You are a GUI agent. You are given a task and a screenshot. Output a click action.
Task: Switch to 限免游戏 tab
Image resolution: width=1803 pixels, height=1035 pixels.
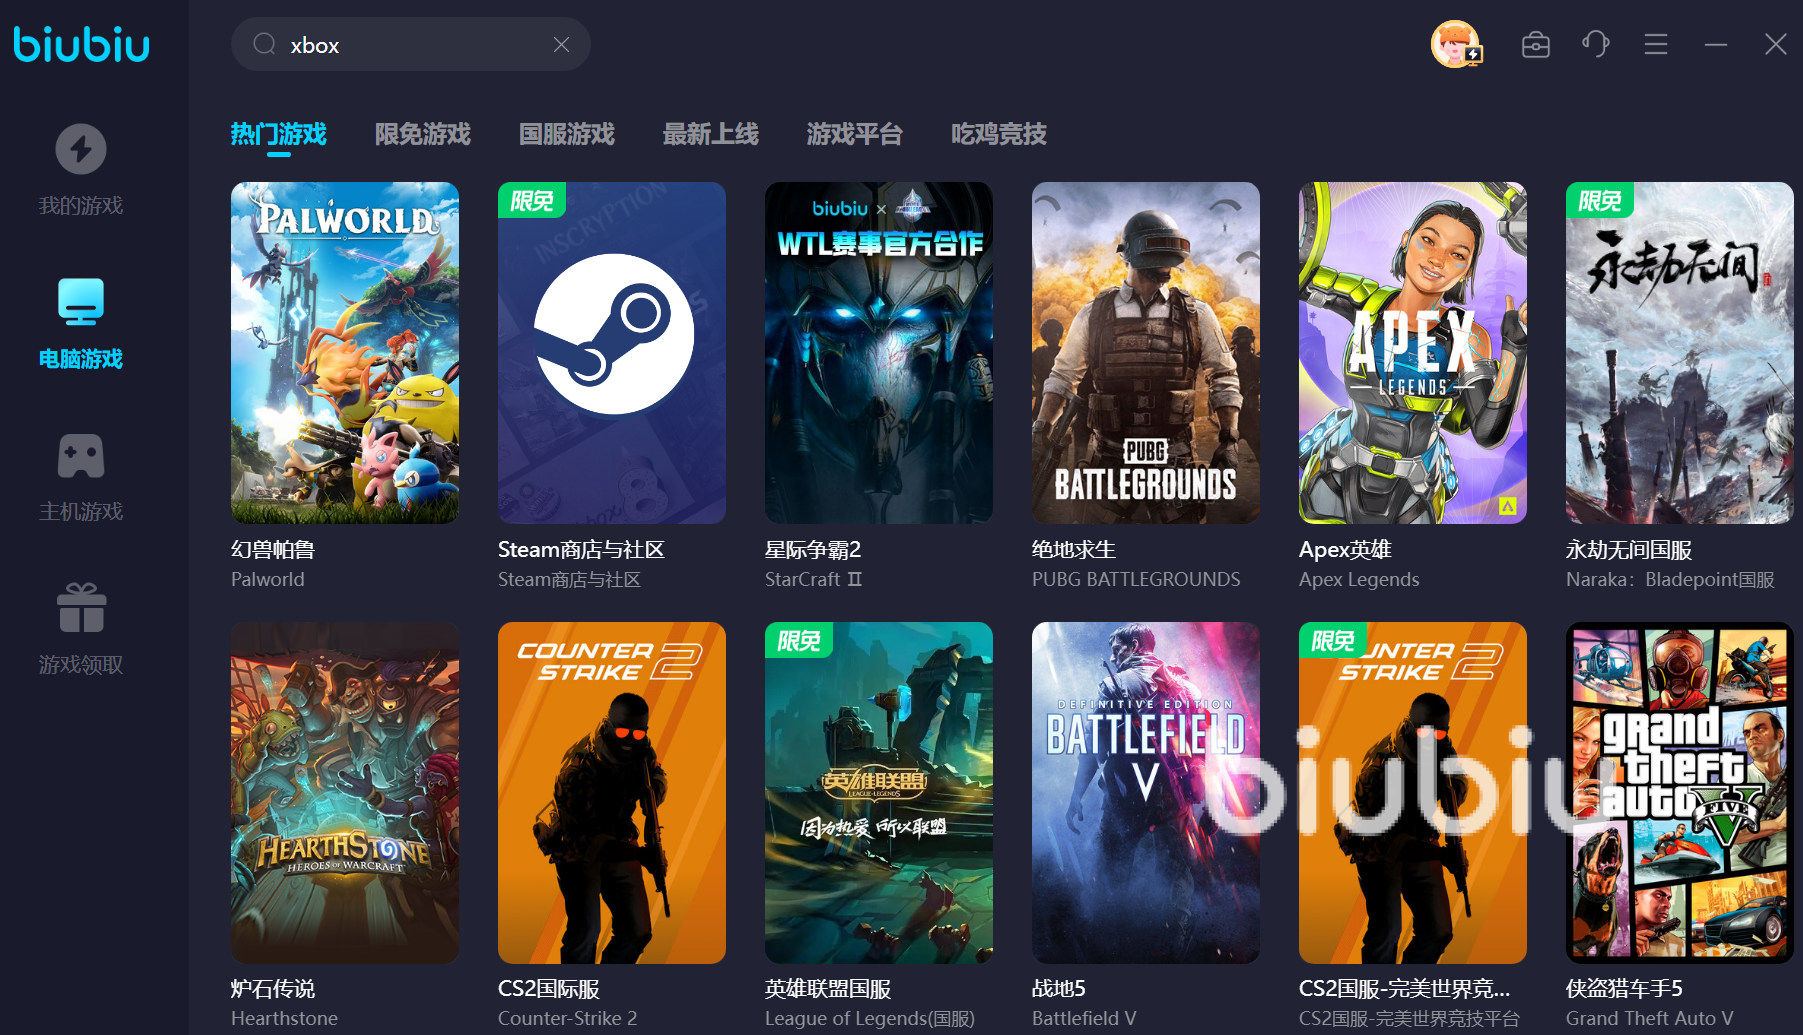[x=423, y=134]
